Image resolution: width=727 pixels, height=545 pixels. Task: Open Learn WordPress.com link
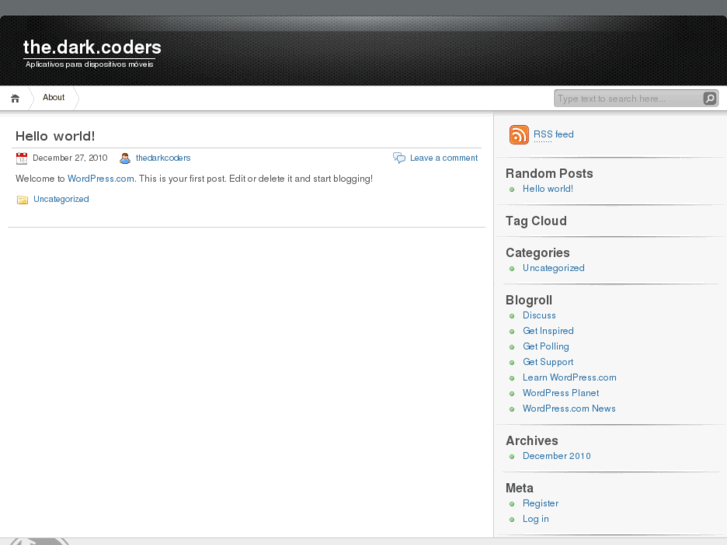[569, 378]
